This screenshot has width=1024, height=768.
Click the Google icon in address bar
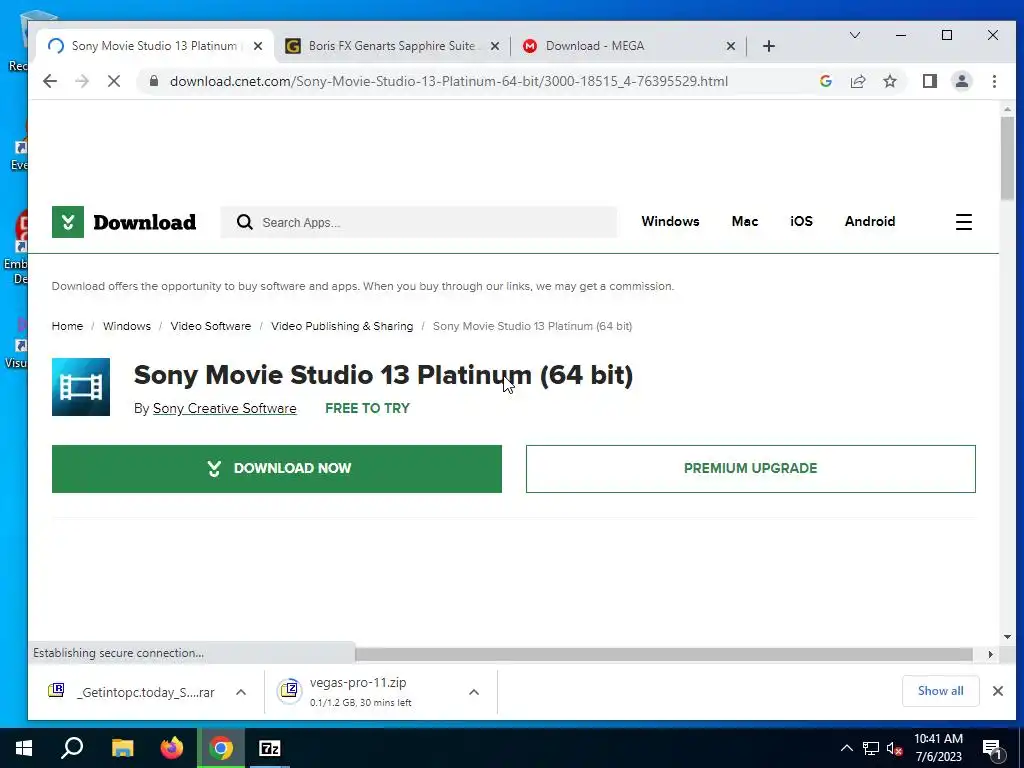(825, 81)
